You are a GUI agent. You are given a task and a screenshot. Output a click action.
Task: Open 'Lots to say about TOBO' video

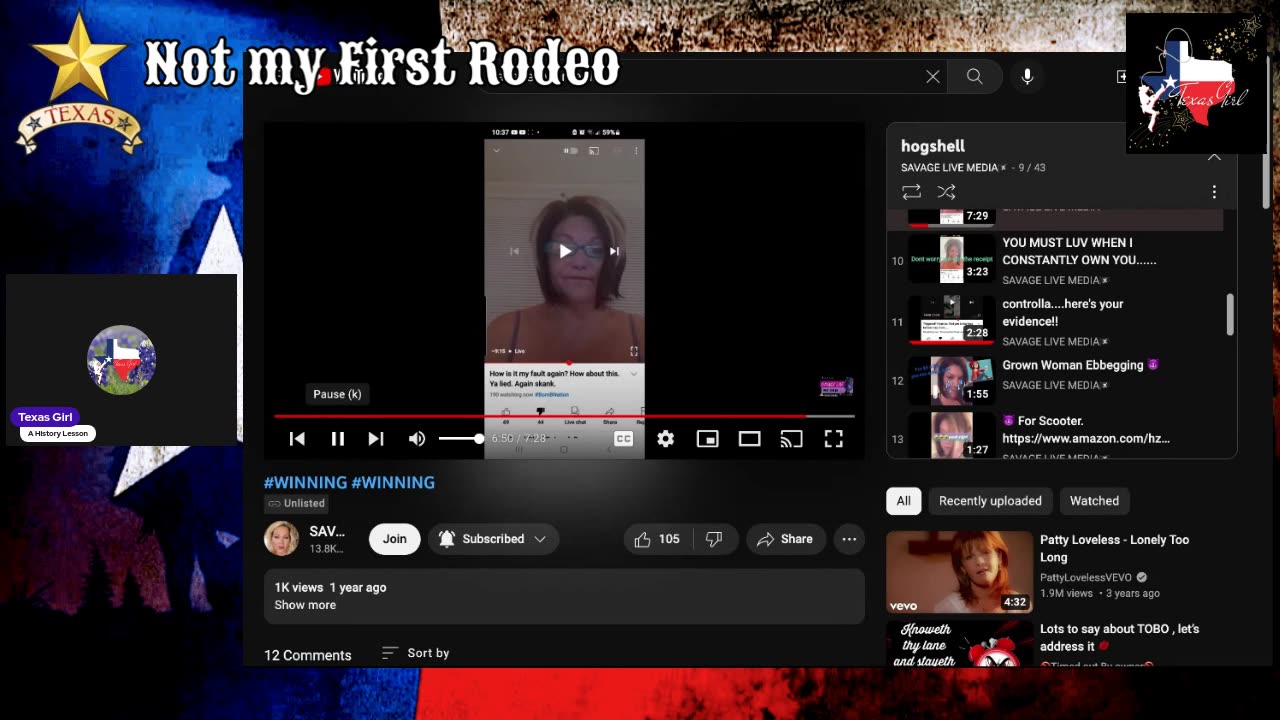(1119, 637)
